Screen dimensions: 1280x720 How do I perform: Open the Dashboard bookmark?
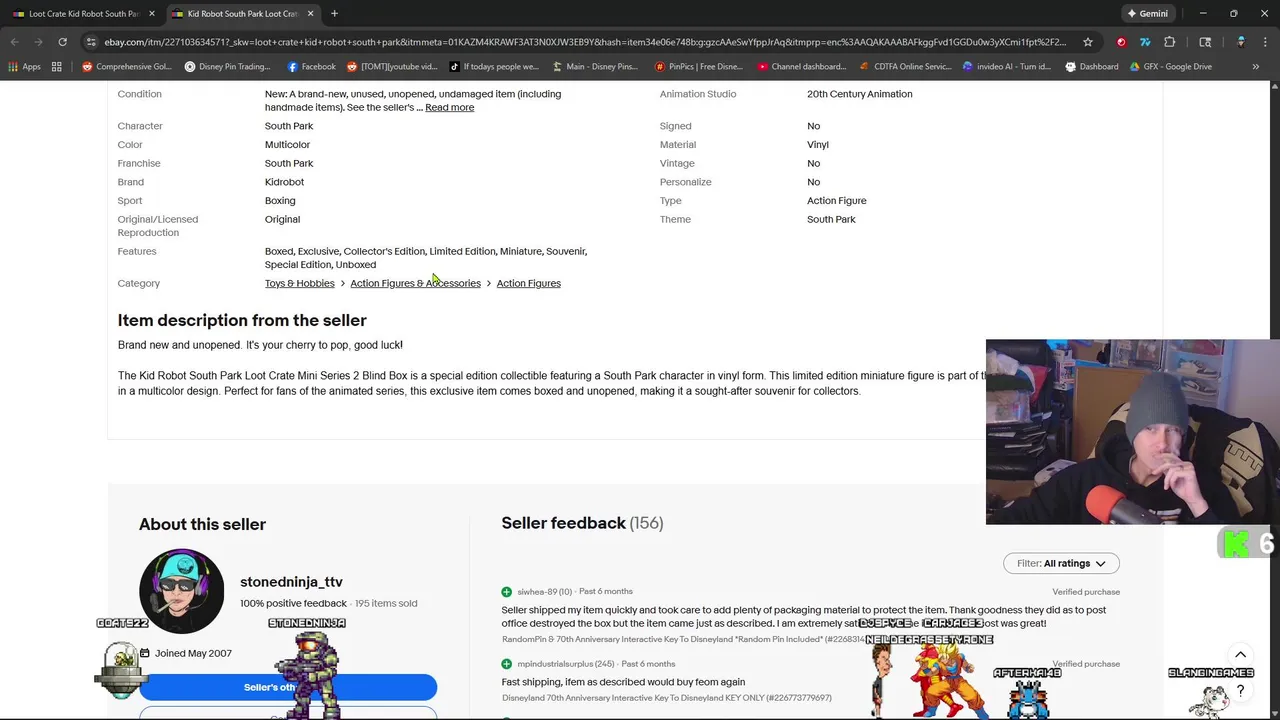[1091, 67]
